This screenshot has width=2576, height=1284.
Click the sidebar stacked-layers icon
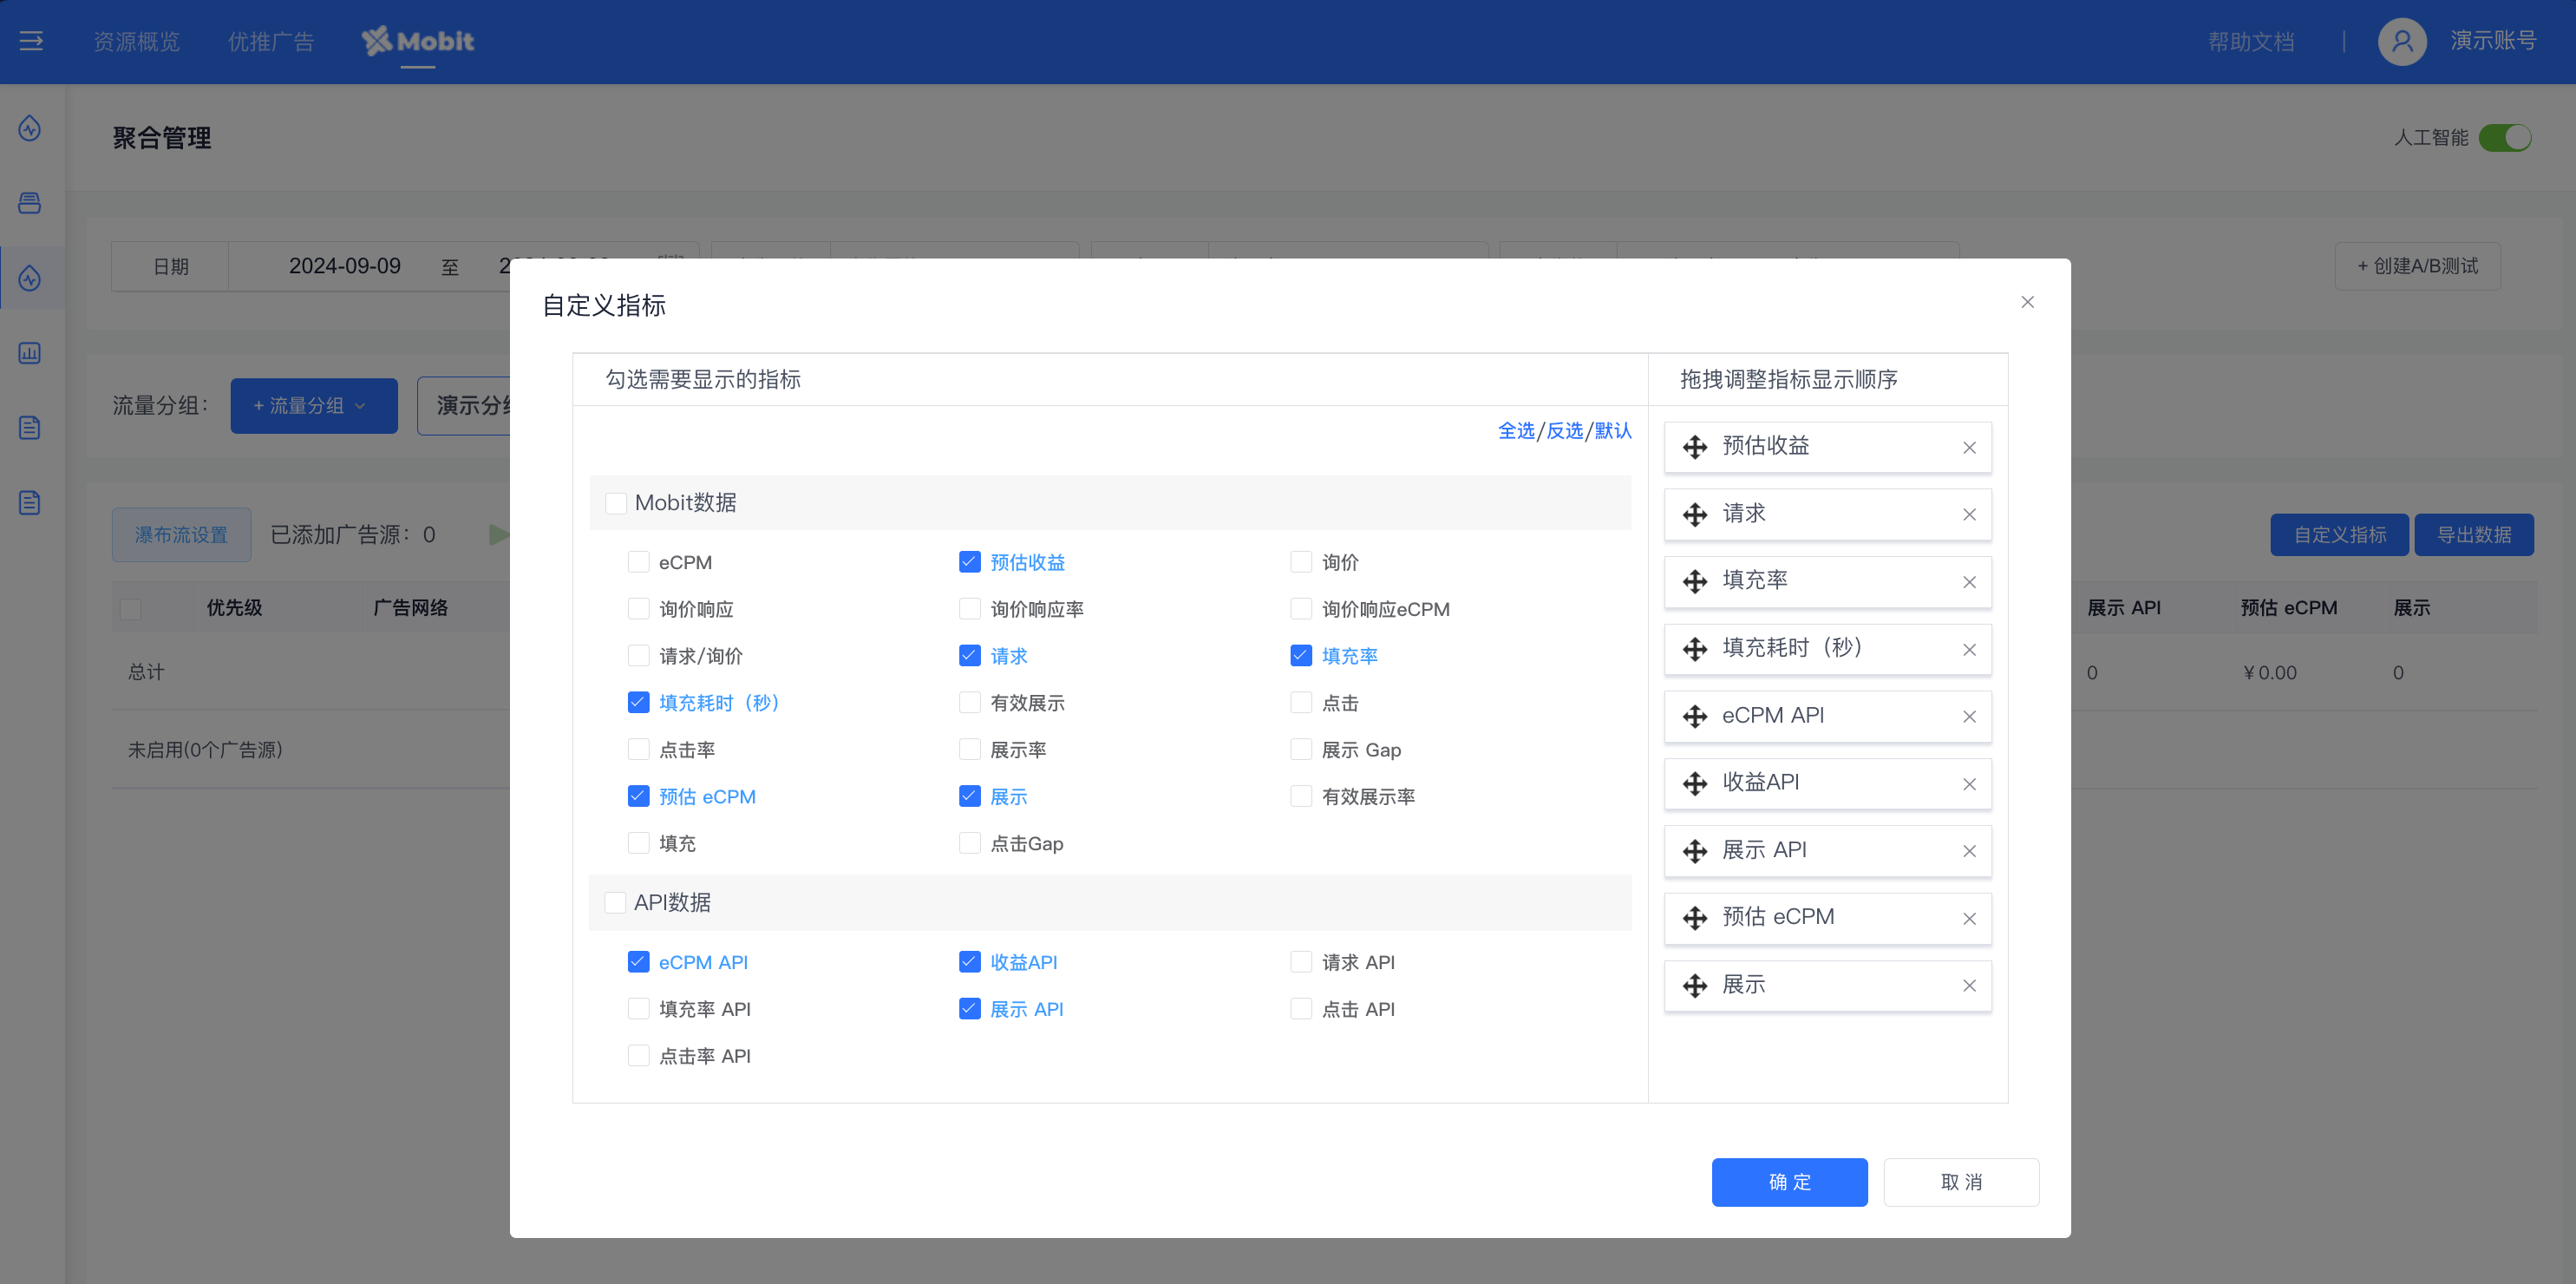coord(30,203)
